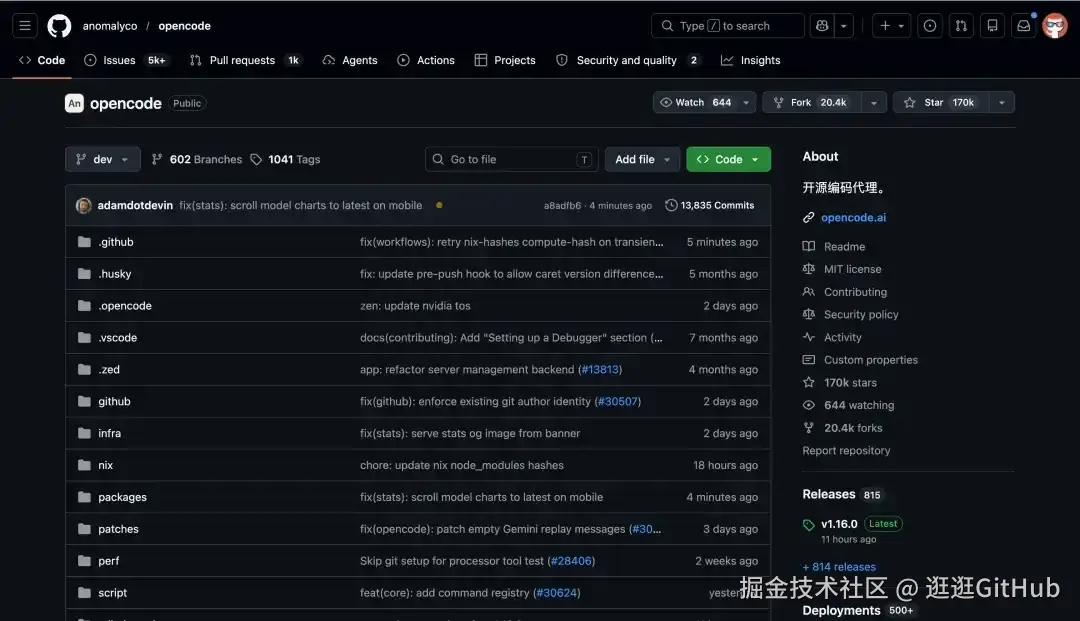Open Custom properties link
This screenshot has height=621, width=1080.
tap(870, 359)
